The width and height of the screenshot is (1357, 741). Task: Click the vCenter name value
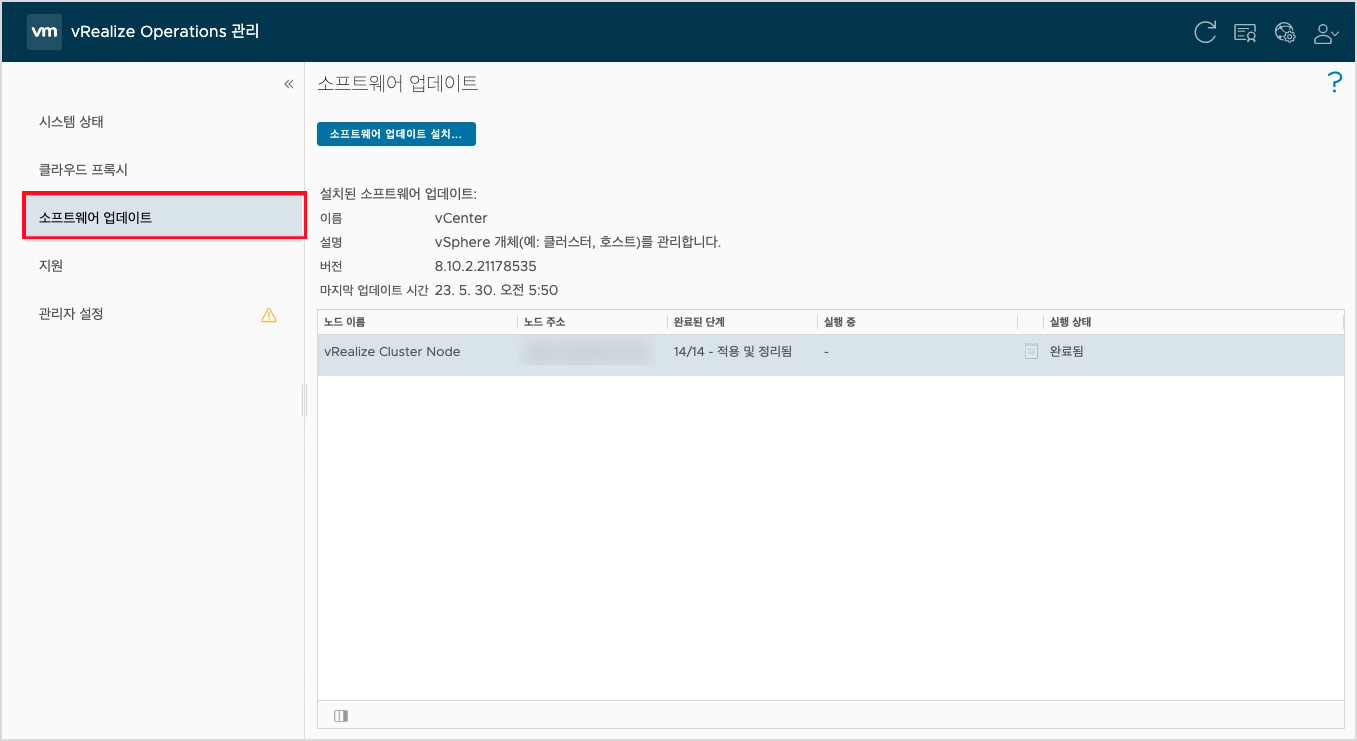461,218
